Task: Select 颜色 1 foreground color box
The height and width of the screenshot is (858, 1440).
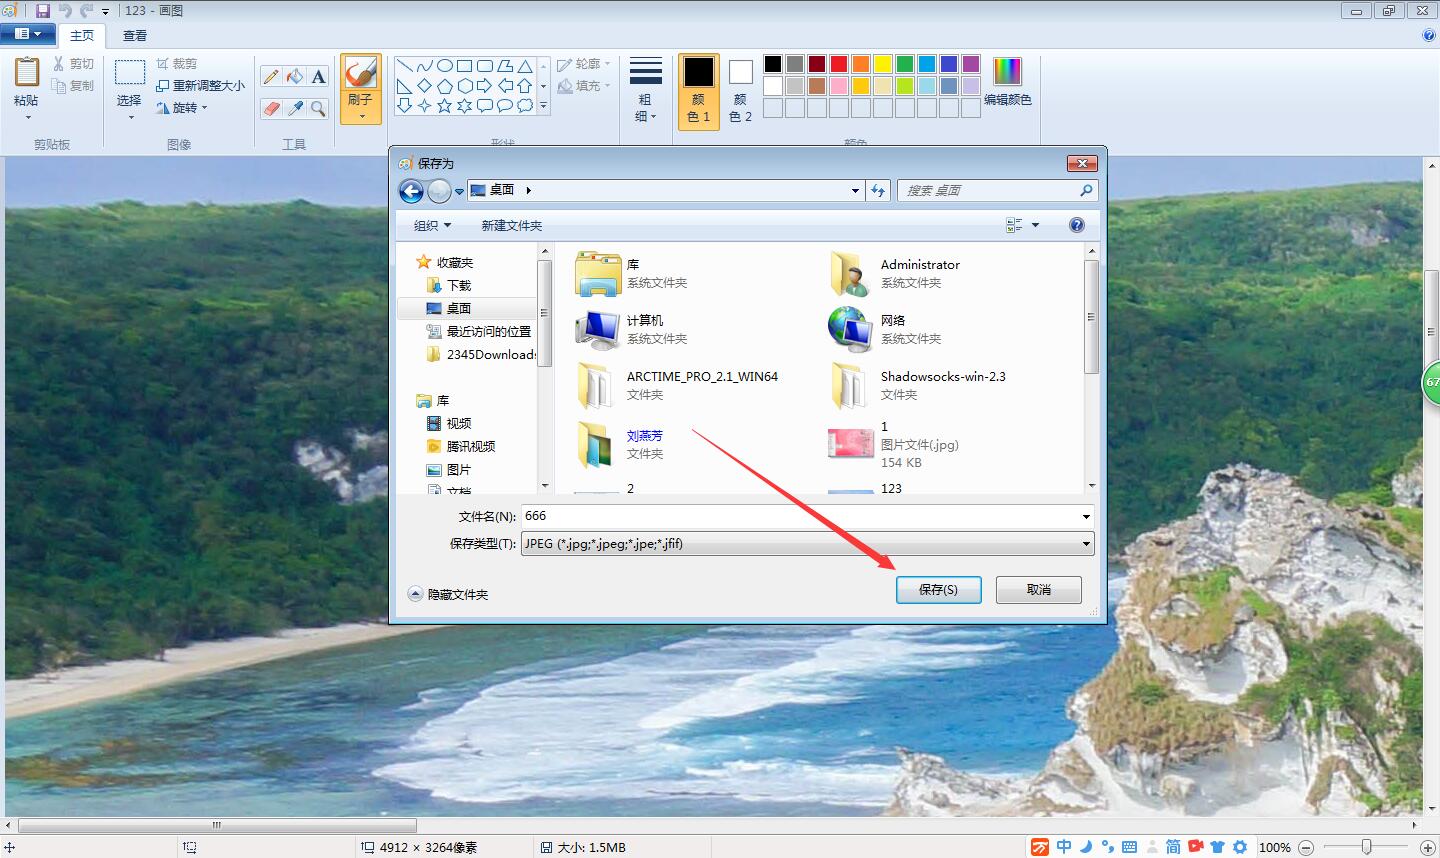Action: click(x=699, y=90)
